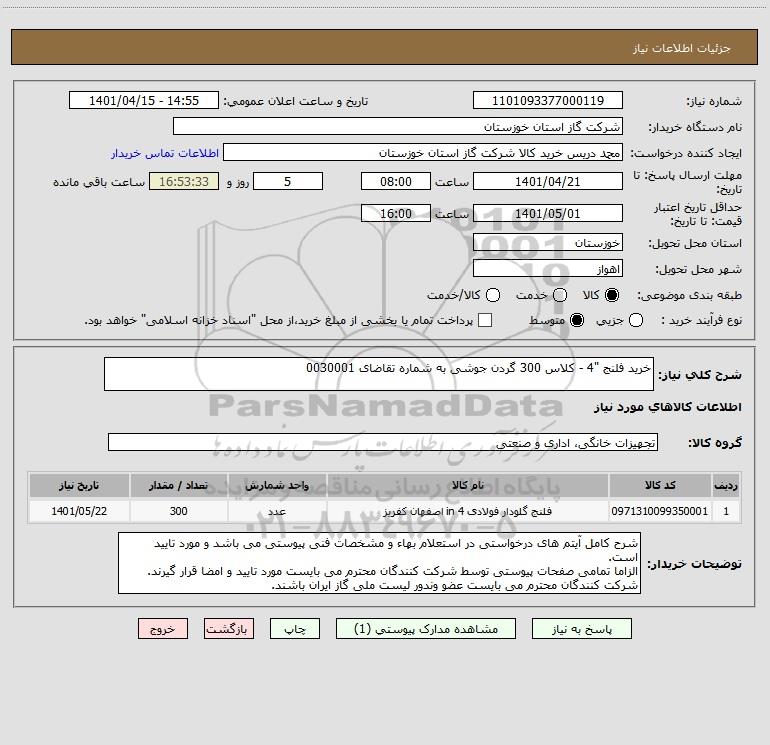Click price validity date 1401/05/01
The width and height of the screenshot is (770, 745).
[548, 214]
